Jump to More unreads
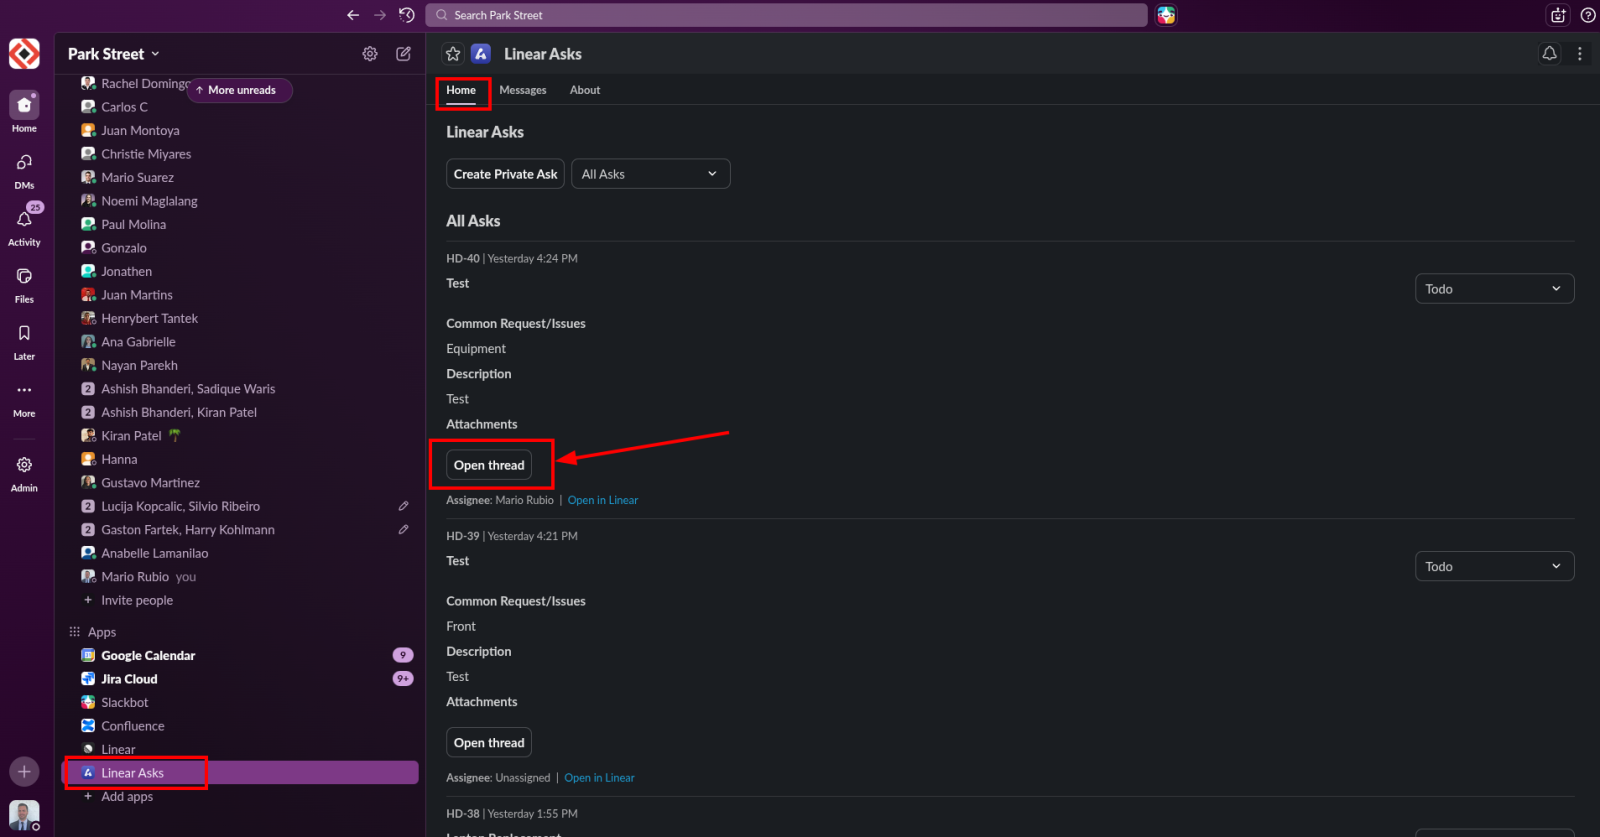 point(239,90)
